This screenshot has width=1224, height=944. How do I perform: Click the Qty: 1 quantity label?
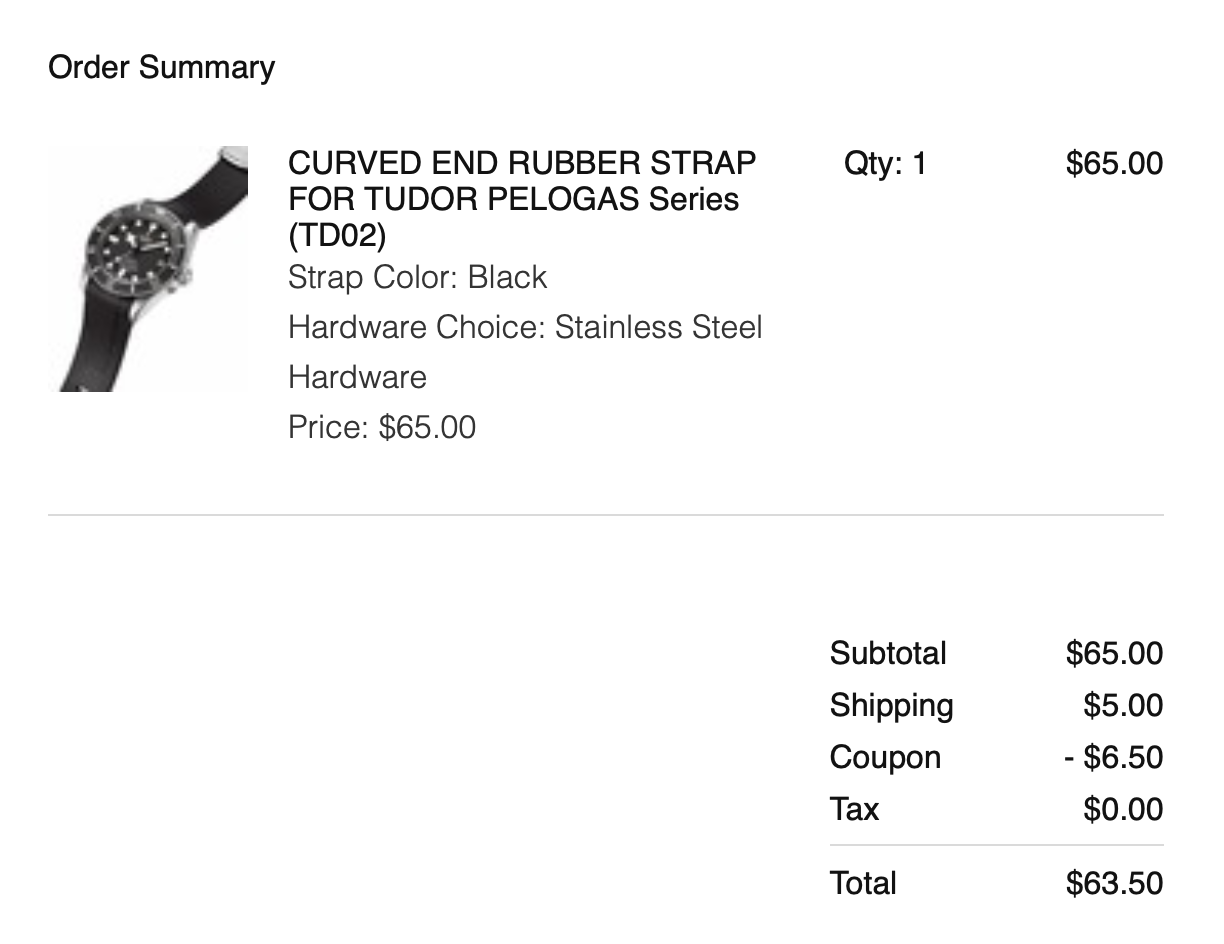coord(885,163)
